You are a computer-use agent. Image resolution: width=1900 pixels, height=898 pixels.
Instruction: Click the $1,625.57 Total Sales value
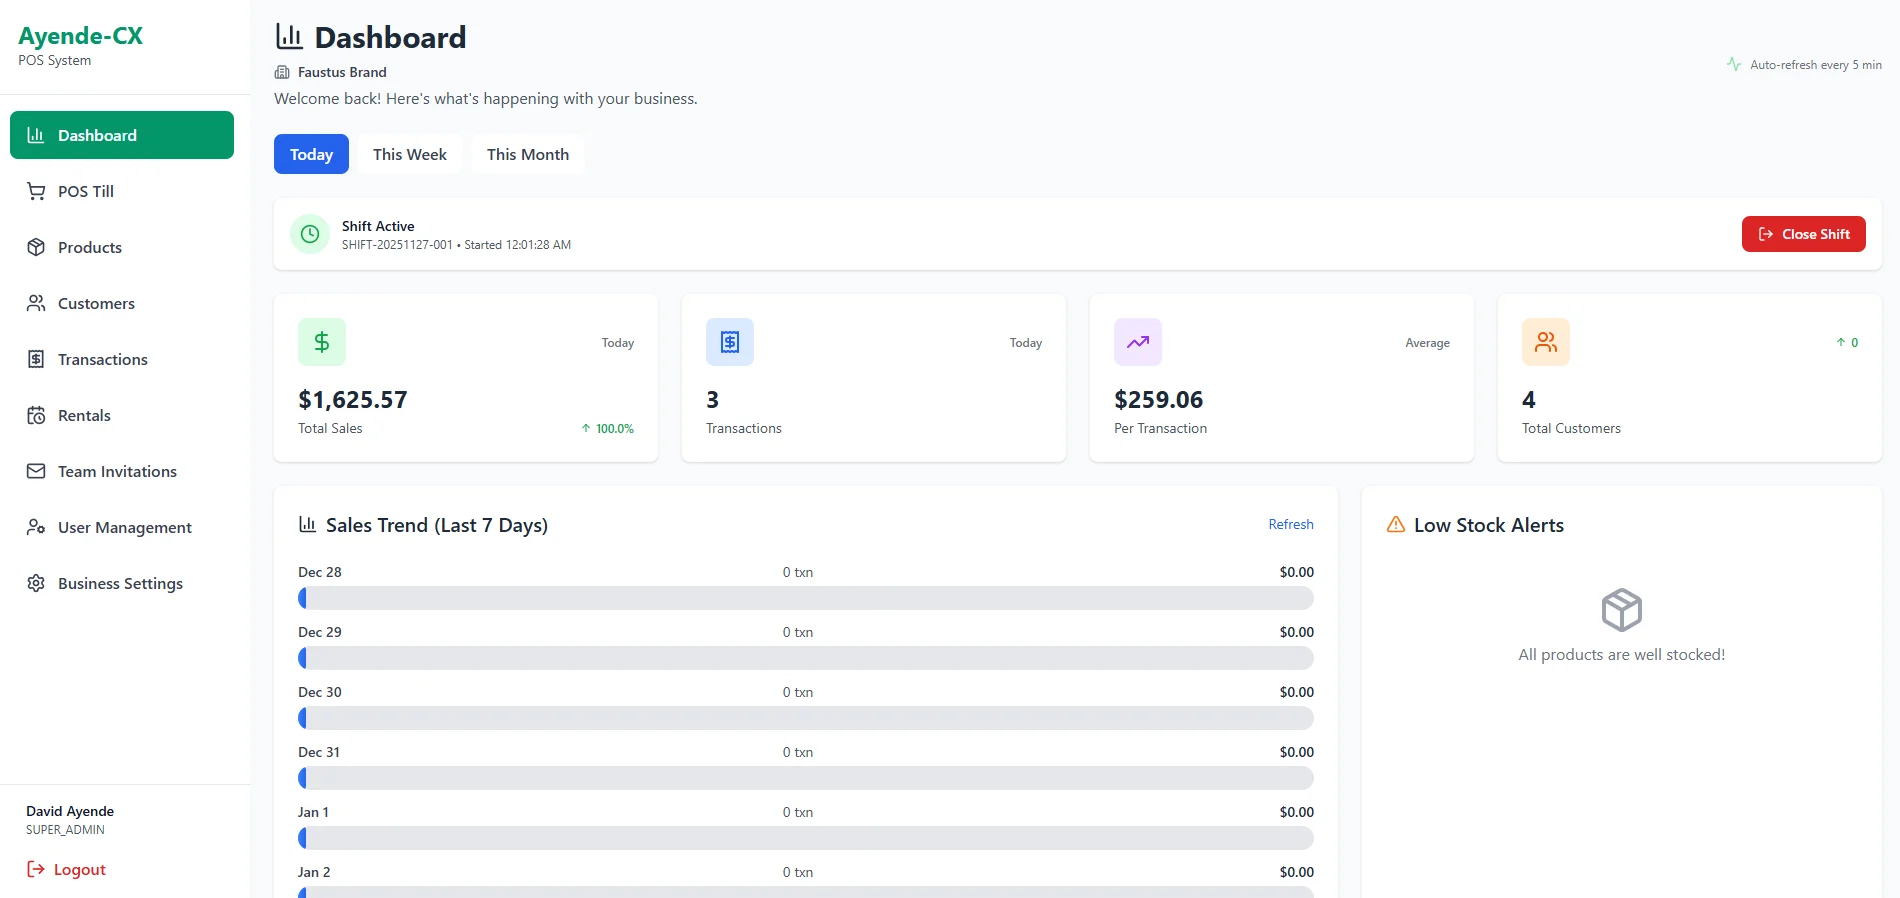353,400
